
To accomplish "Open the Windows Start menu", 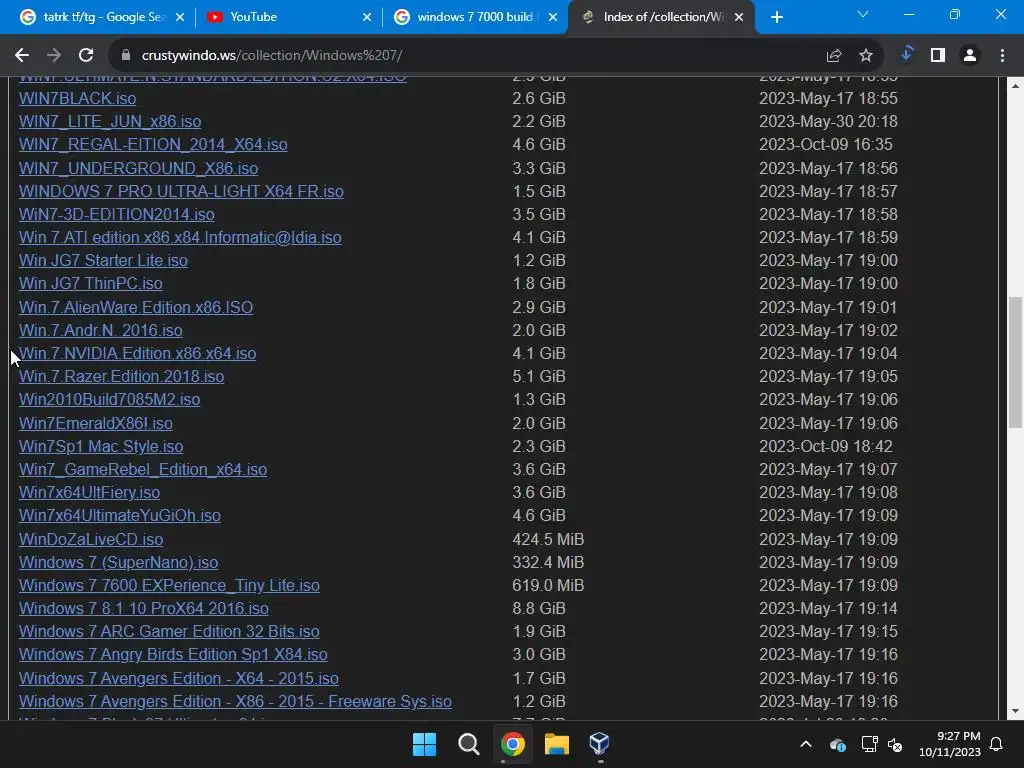I will [x=424, y=744].
